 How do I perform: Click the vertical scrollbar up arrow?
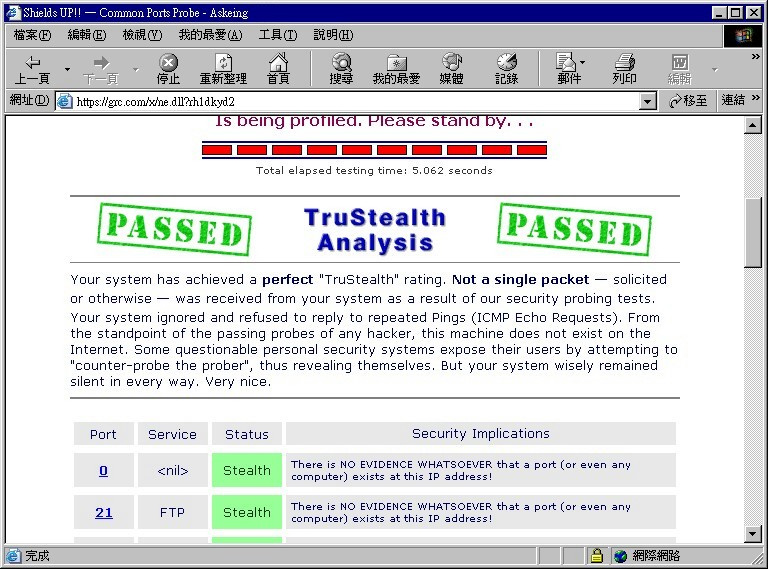(x=752, y=125)
